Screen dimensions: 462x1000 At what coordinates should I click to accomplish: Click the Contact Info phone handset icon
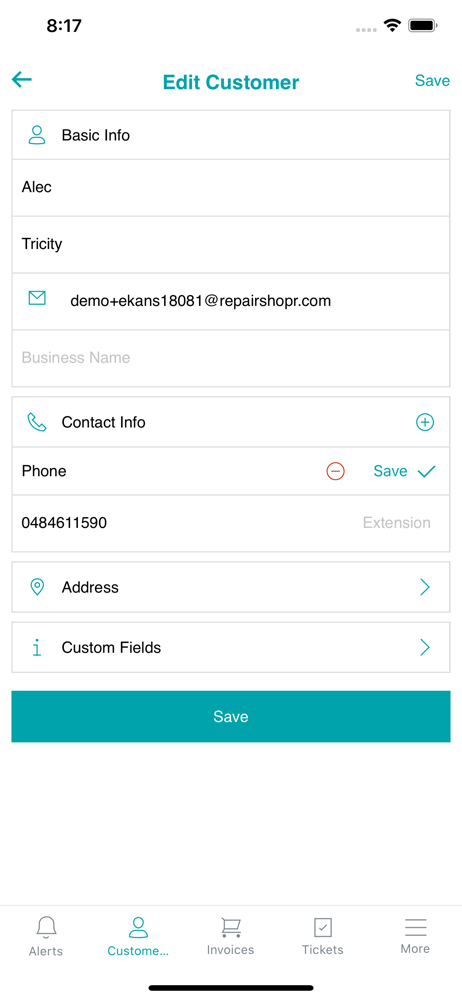click(37, 422)
